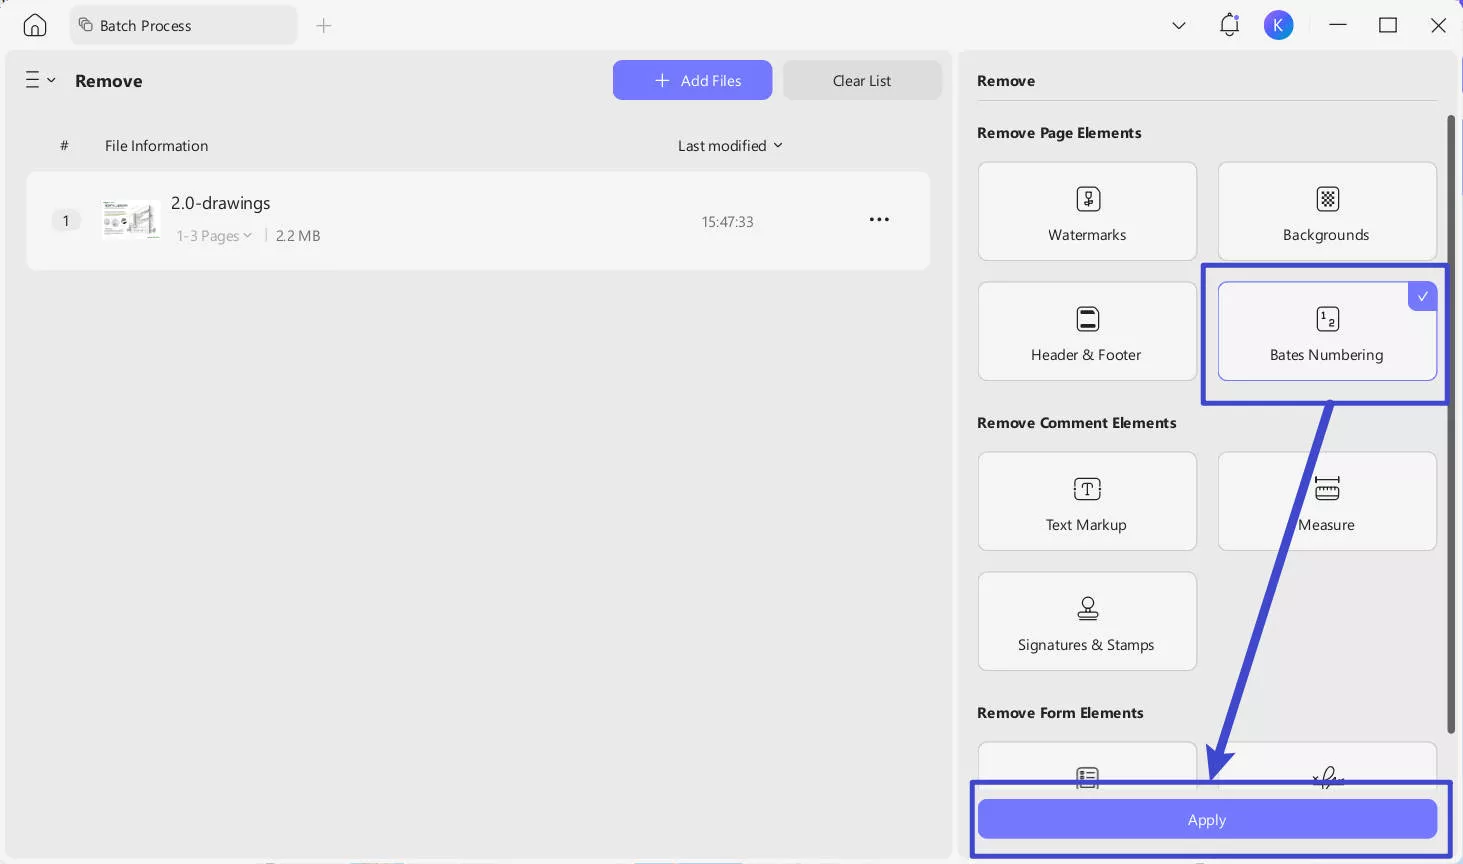Open the notifications bell

coord(1229,25)
